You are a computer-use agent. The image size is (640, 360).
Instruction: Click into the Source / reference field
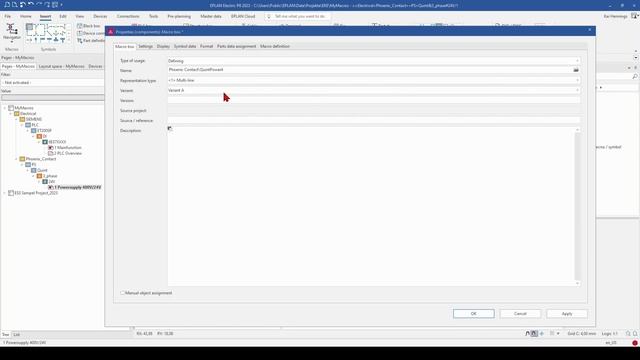click(373, 120)
